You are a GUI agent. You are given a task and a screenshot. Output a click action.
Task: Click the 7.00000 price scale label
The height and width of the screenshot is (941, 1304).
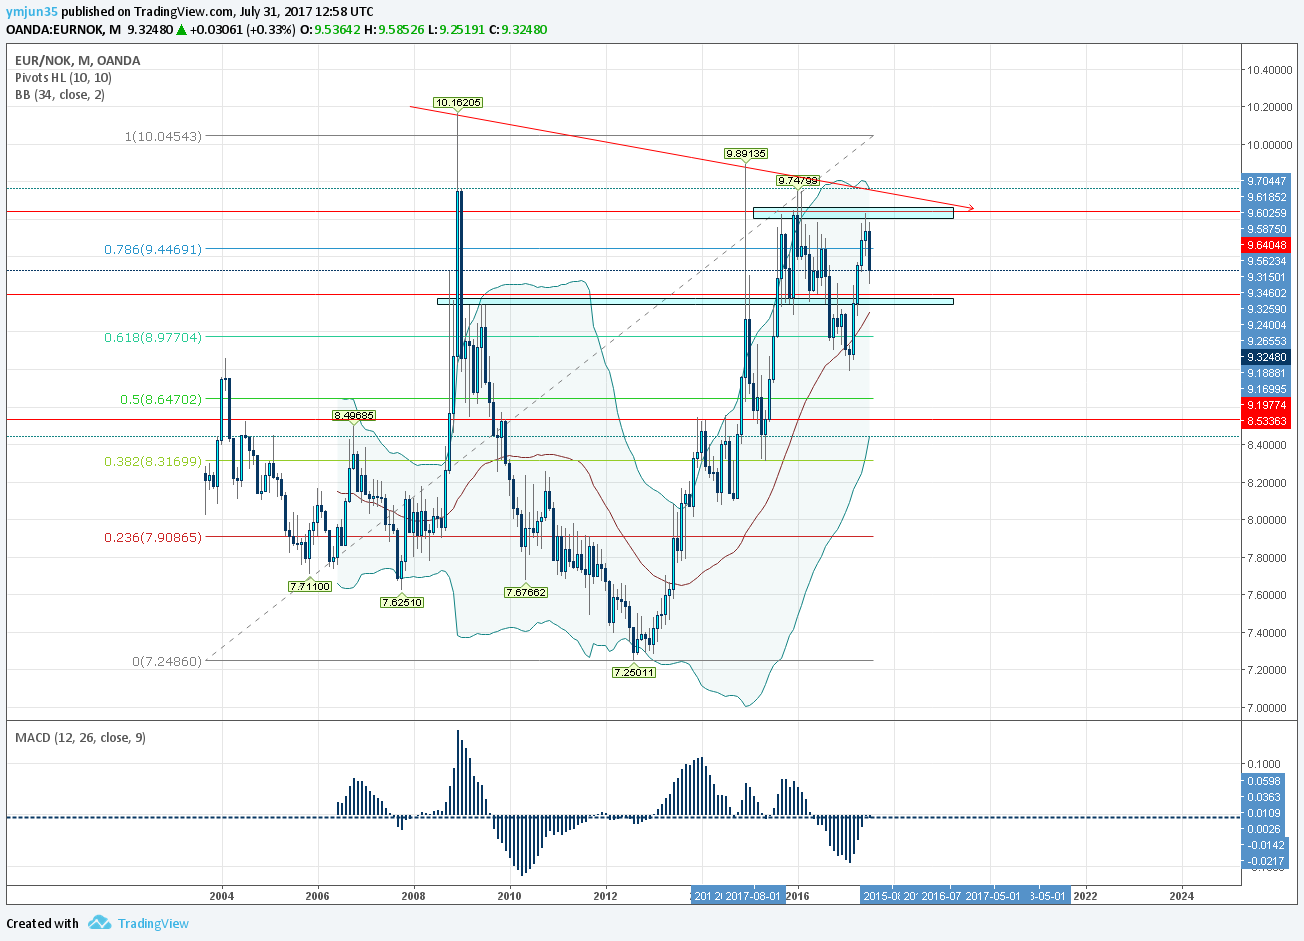1267,708
